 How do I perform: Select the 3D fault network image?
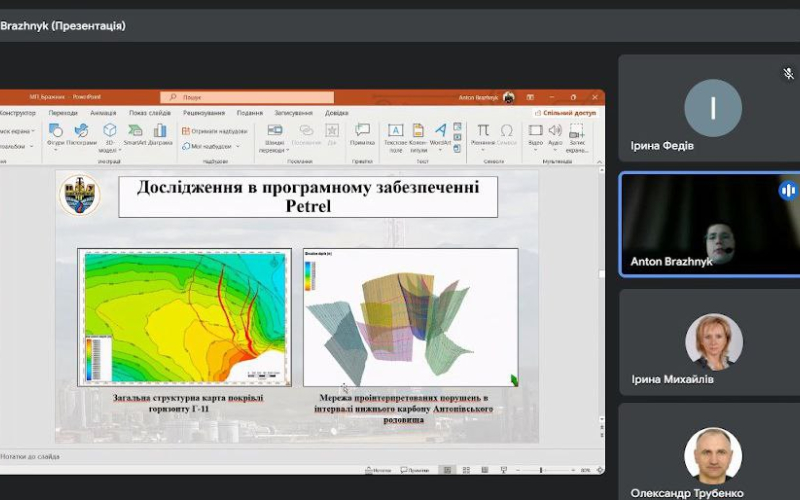point(411,317)
